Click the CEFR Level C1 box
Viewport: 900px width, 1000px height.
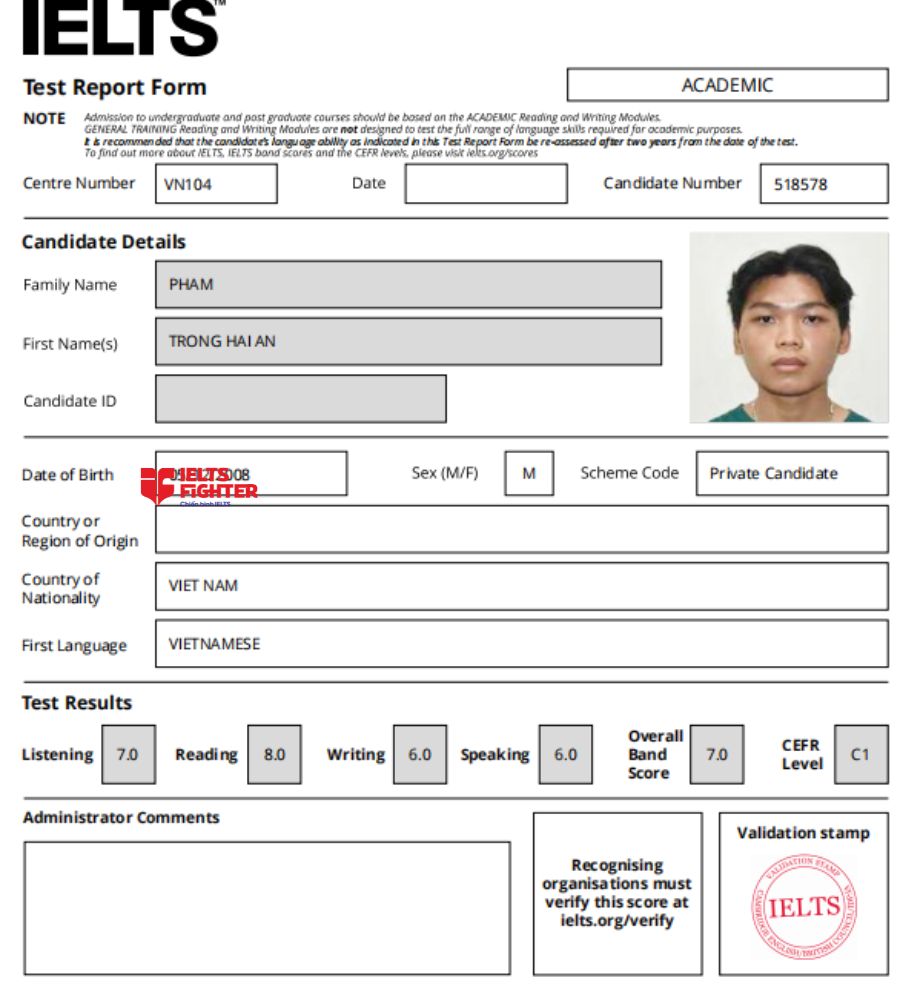click(x=861, y=754)
